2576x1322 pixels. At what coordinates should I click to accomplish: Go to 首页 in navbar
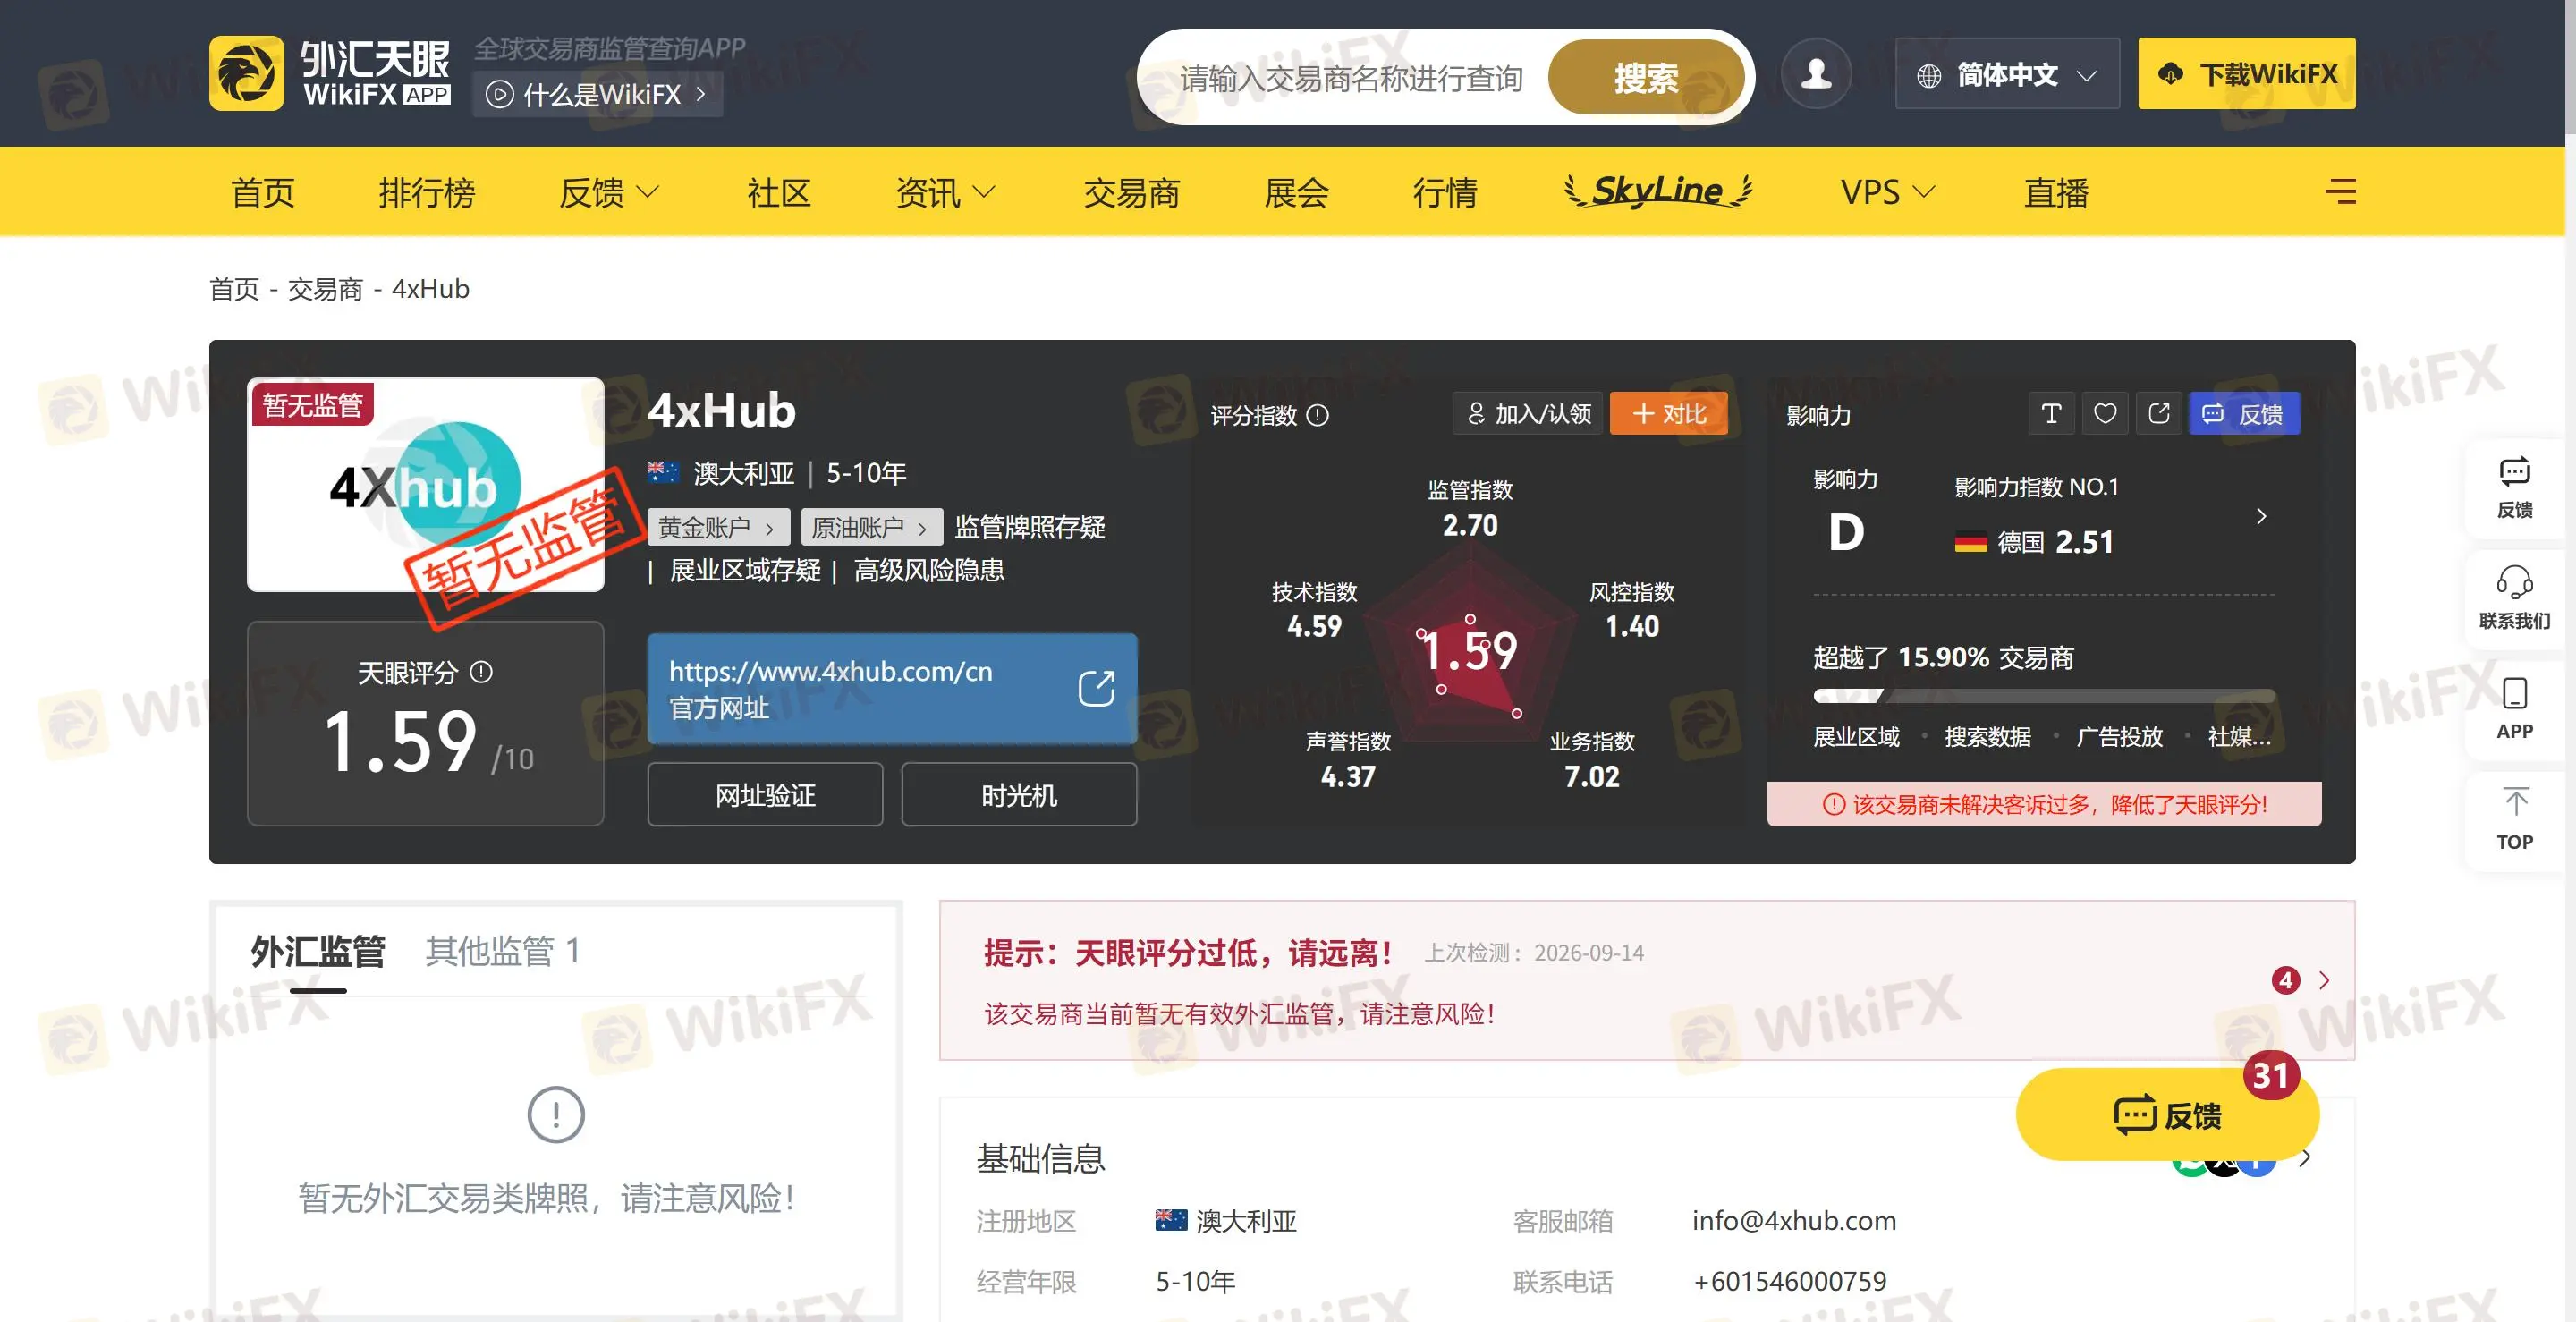click(x=263, y=192)
